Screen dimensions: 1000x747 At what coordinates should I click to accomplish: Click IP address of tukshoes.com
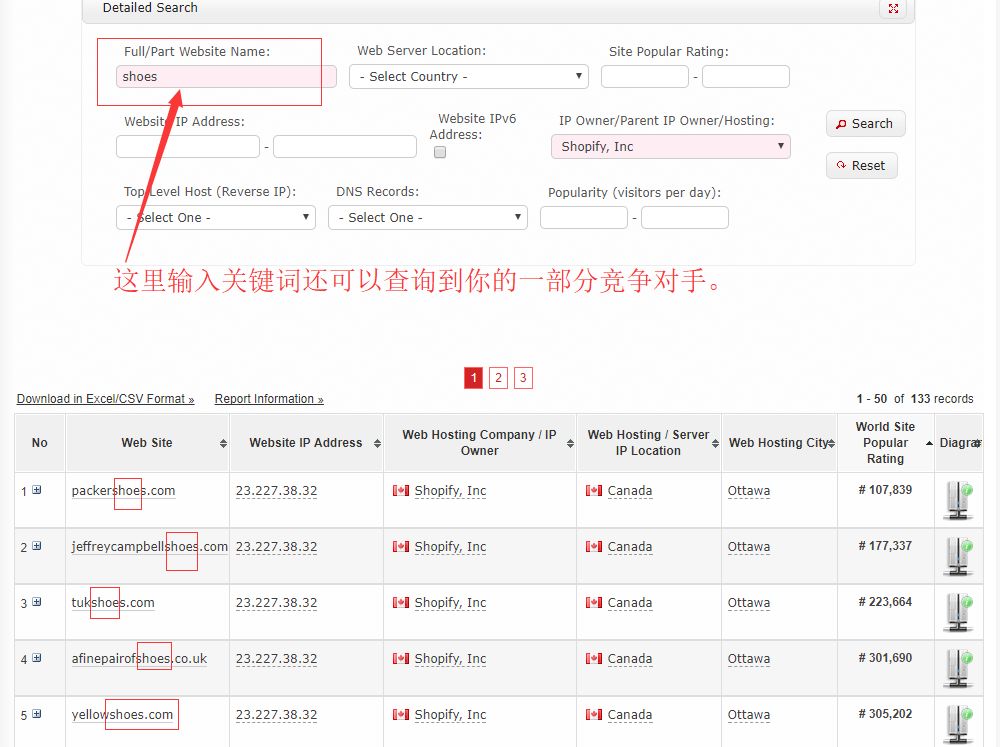[x=276, y=602]
